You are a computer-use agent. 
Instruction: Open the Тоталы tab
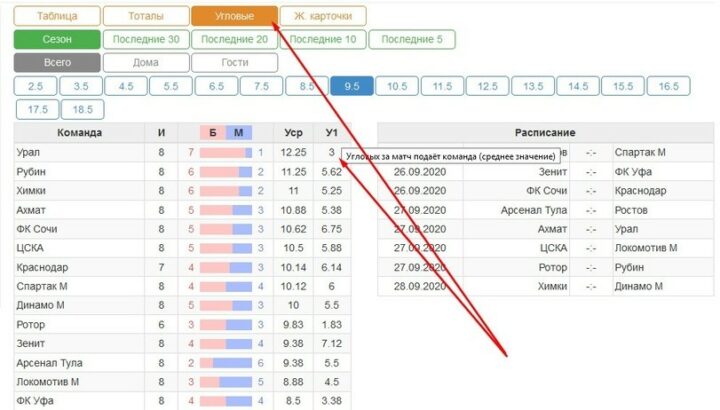pyautogui.click(x=146, y=16)
